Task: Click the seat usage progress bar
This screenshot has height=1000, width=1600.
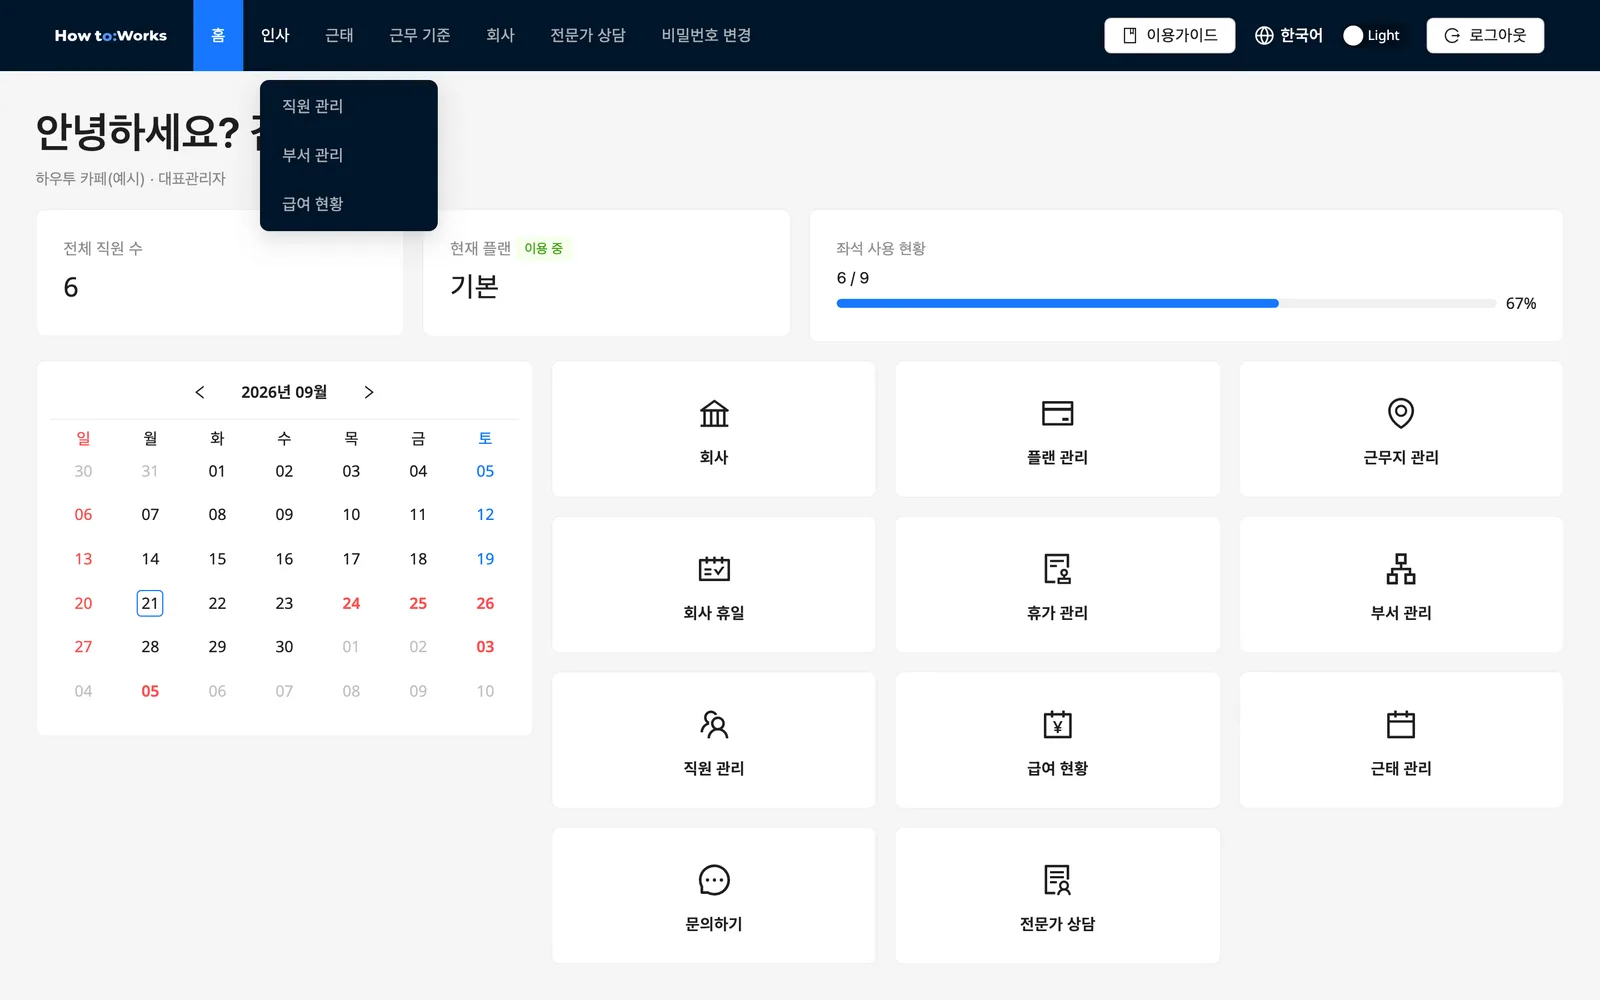Action: [x=1166, y=303]
